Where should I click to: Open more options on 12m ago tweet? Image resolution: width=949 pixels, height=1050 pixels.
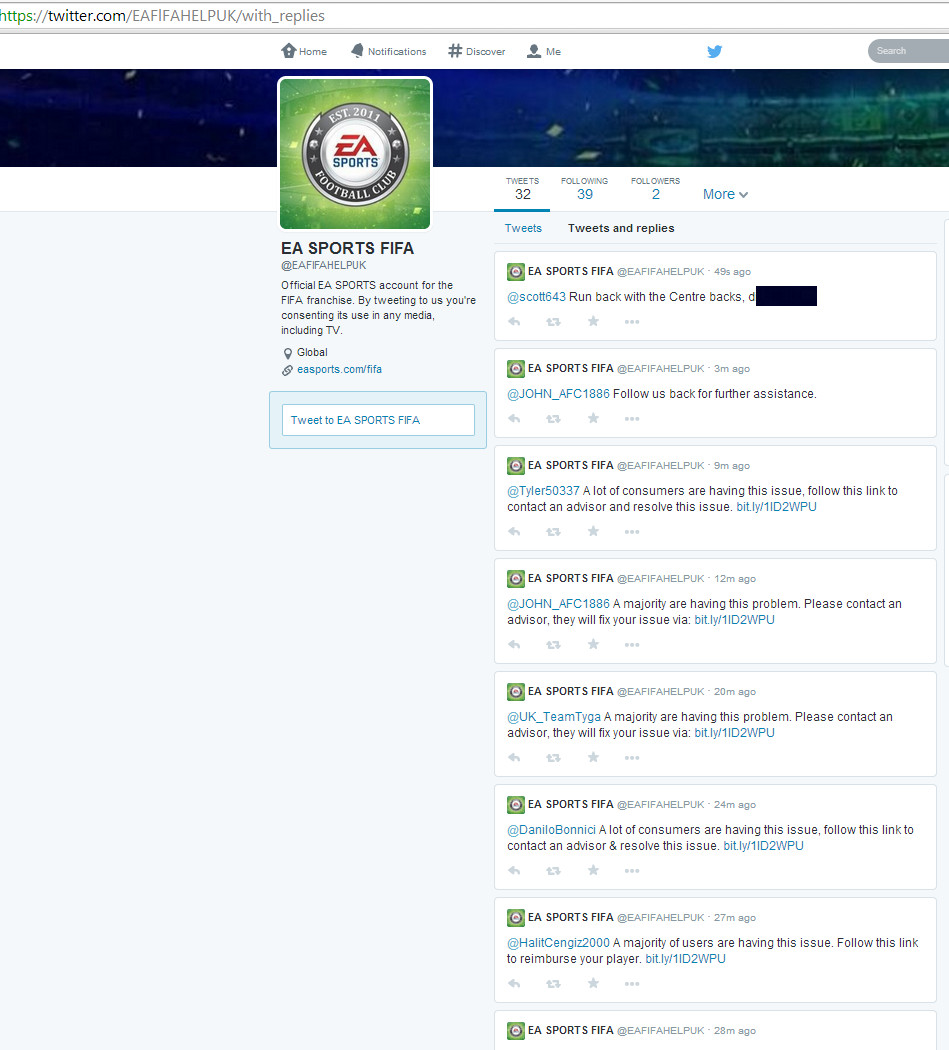point(632,646)
